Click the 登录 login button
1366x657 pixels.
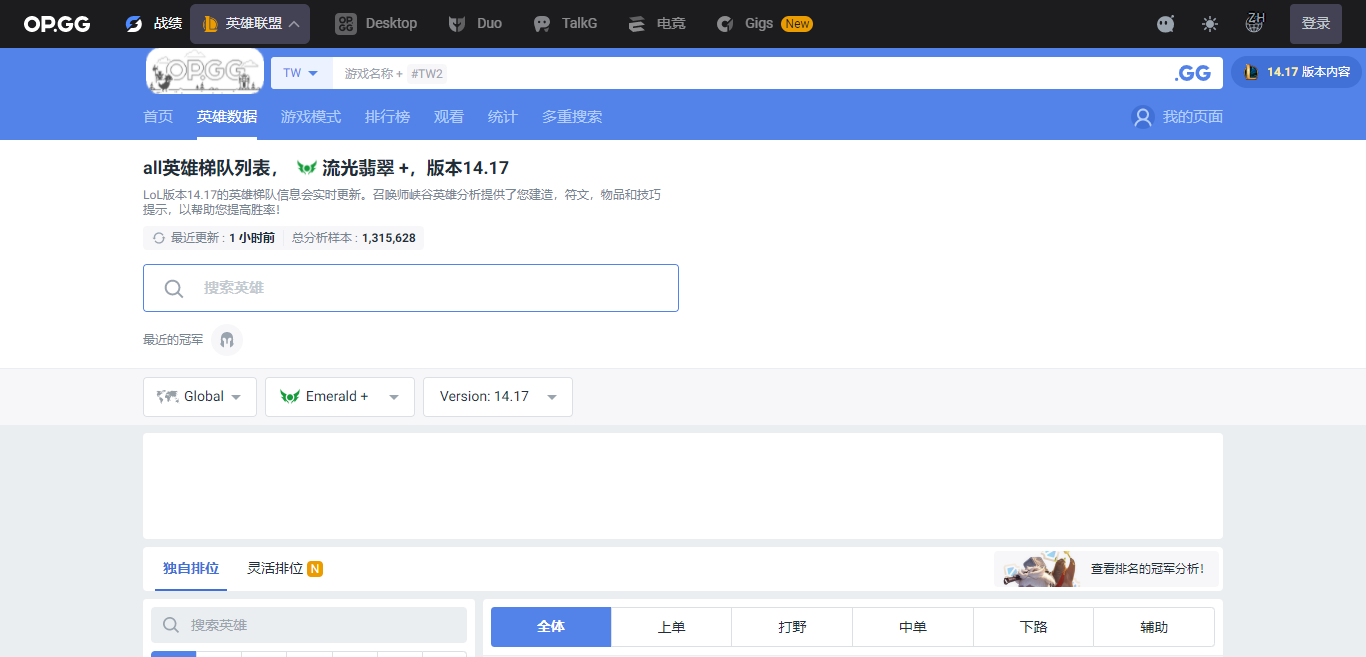(1316, 24)
